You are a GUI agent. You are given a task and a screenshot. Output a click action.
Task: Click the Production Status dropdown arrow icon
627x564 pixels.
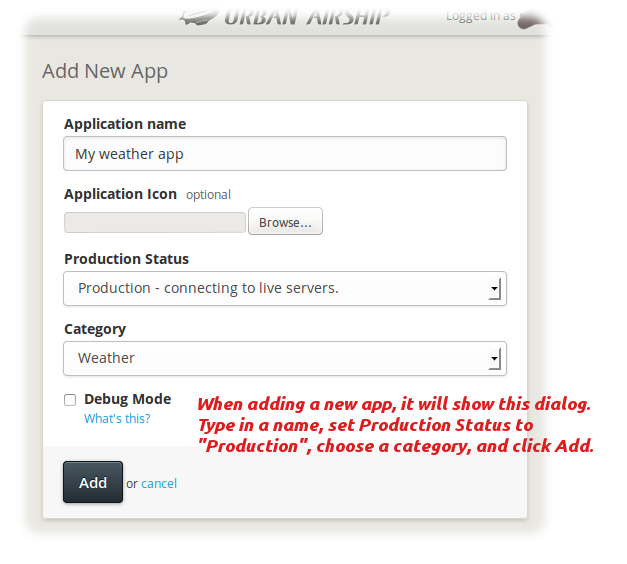pyautogui.click(x=495, y=289)
